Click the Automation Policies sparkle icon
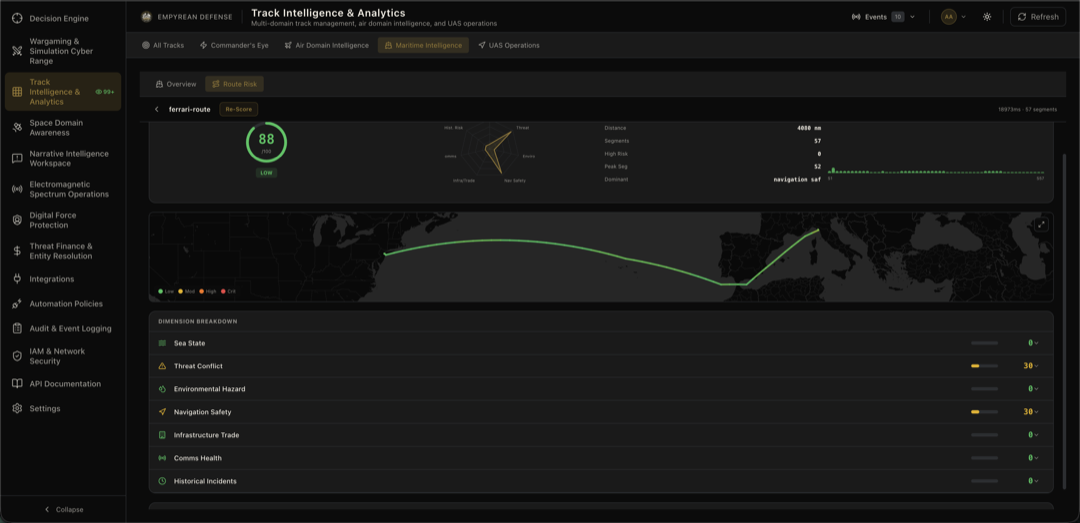The image size is (1080, 523). tap(17, 304)
